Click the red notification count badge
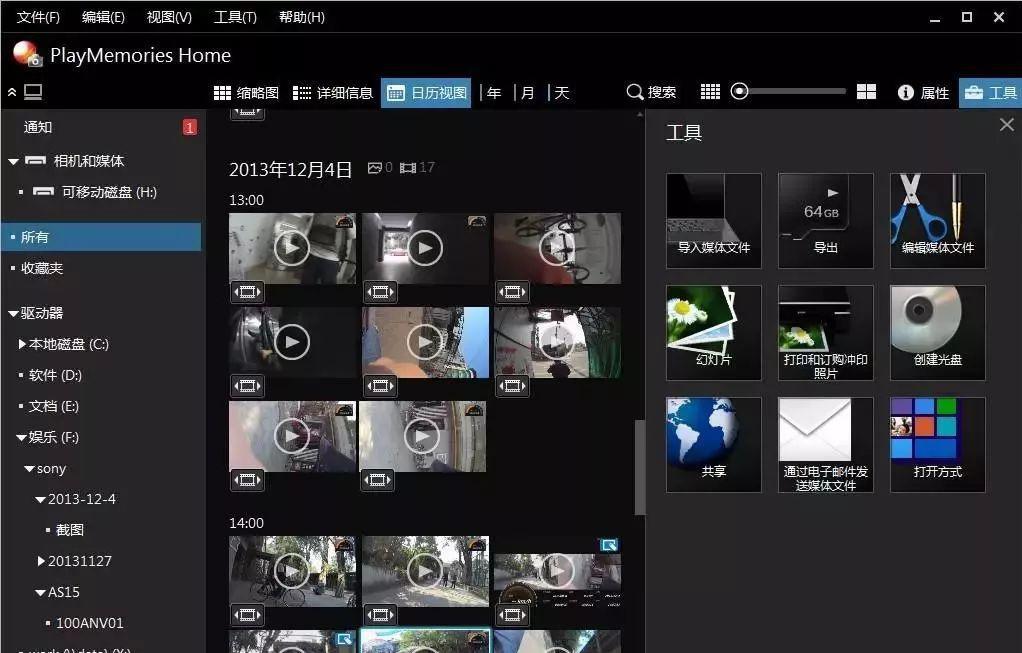The height and width of the screenshot is (653, 1022). (190, 127)
